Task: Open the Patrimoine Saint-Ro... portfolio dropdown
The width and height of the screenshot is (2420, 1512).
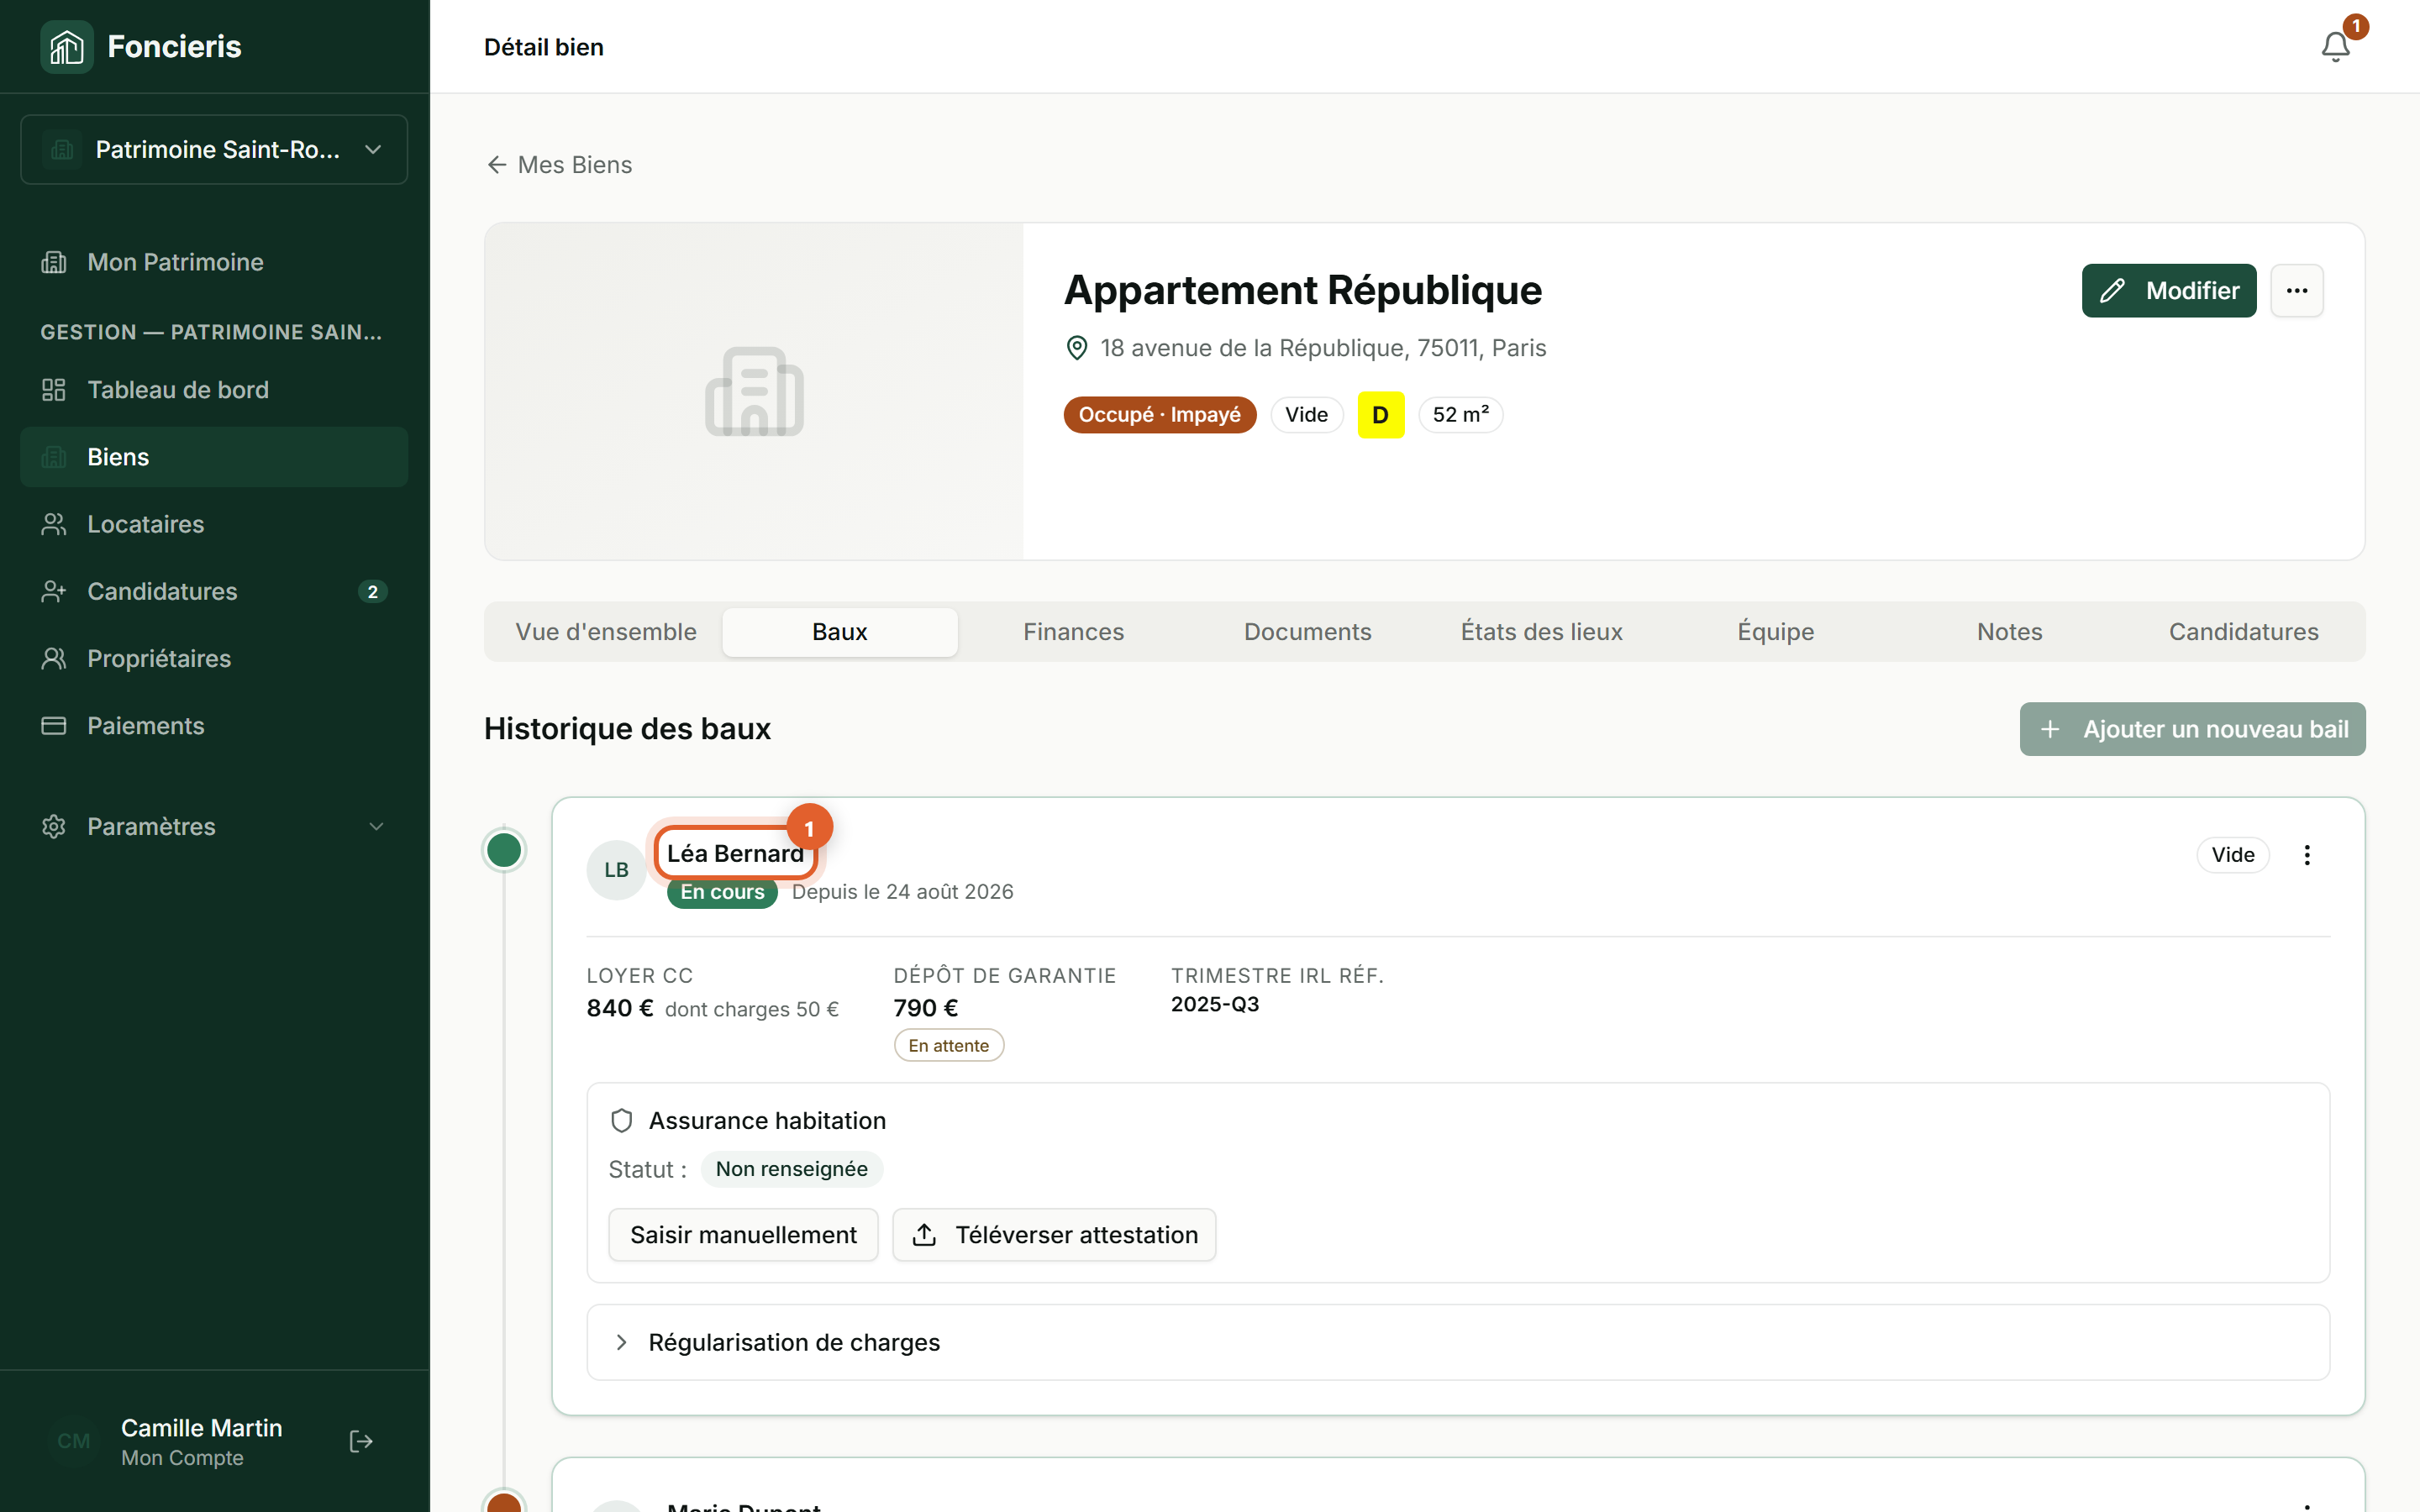Action: (x=214, y=150)
